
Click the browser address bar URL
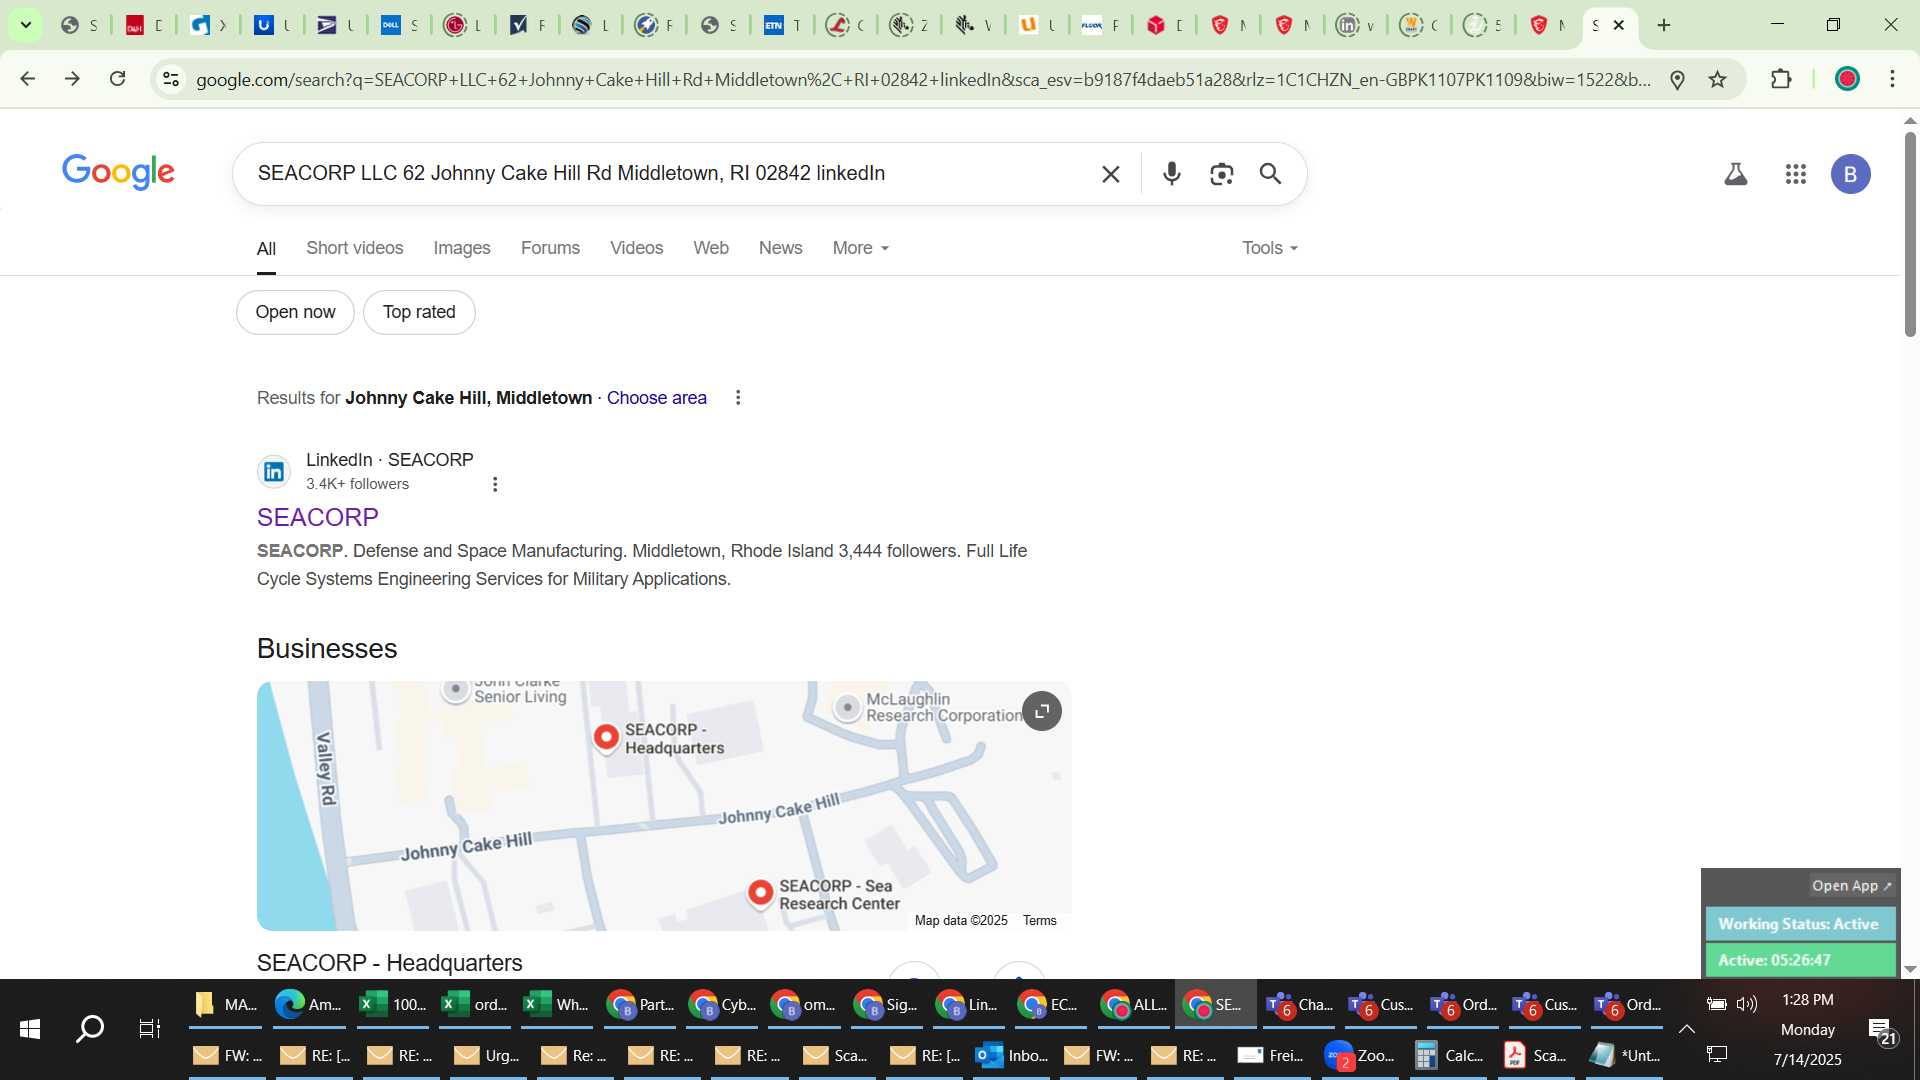pyautogui.click(x=922, y=79)
